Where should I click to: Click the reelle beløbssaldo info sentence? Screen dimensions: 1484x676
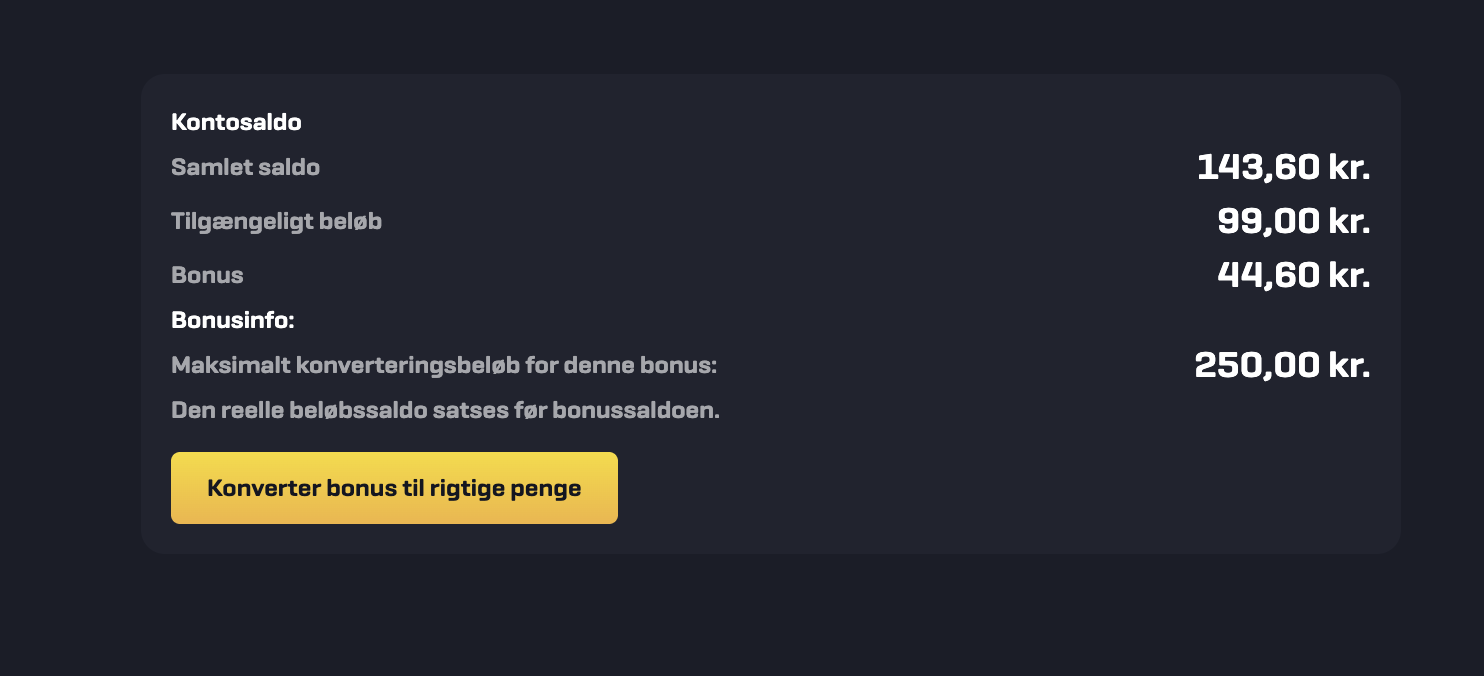pos(445,409)
